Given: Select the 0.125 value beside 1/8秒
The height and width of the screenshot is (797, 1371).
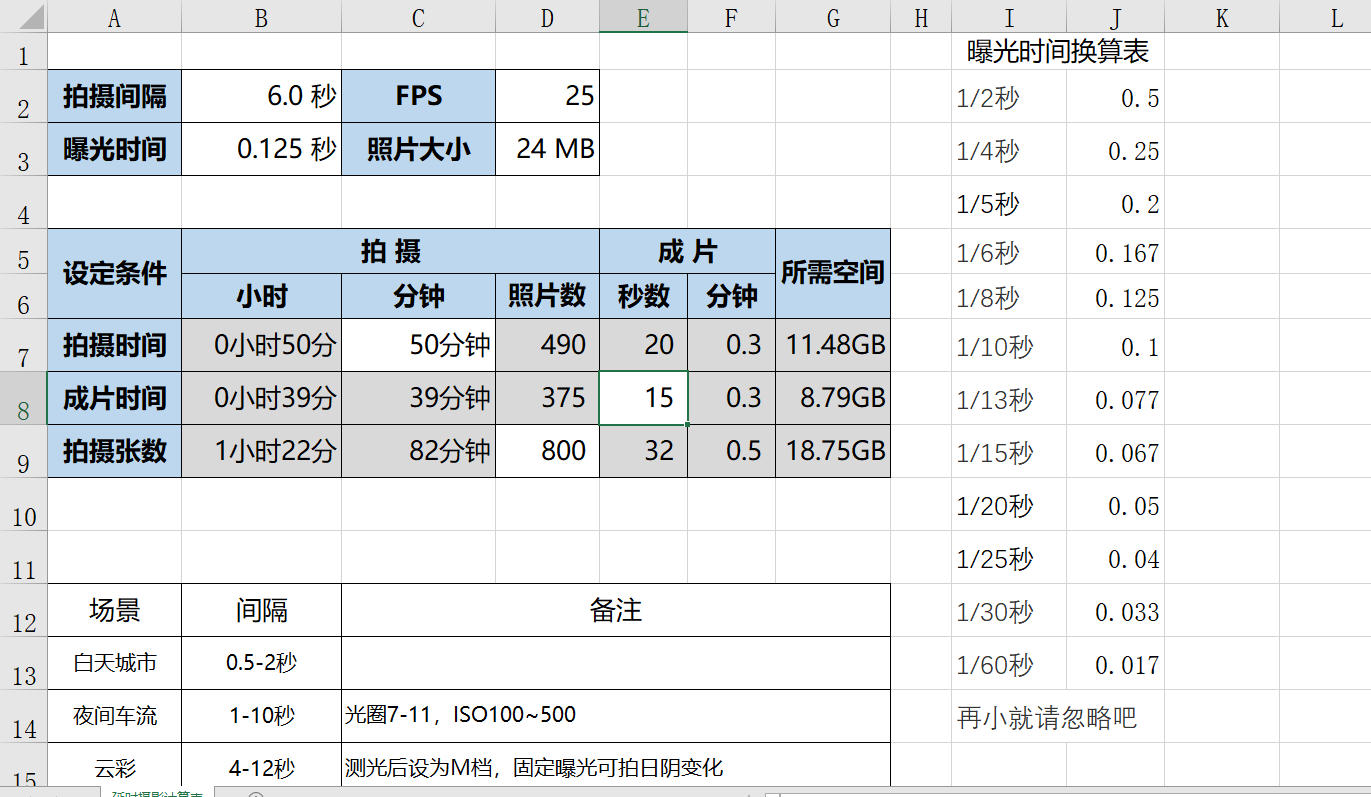Looking at the screenshot, I should click(x=1117, y=297).
